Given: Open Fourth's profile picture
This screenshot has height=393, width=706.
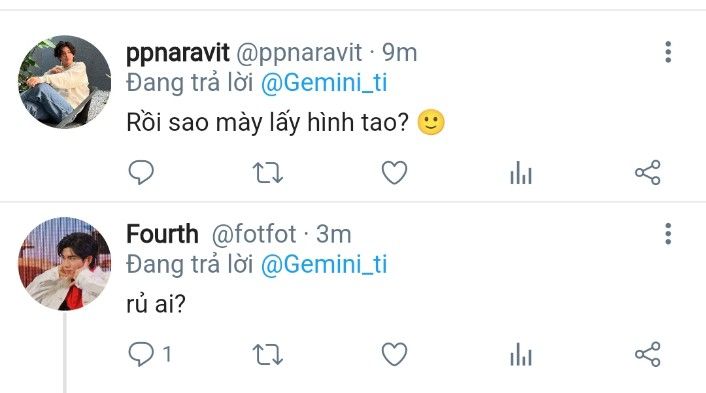Looking at the screenshot, I should click(x=64, y=264).
